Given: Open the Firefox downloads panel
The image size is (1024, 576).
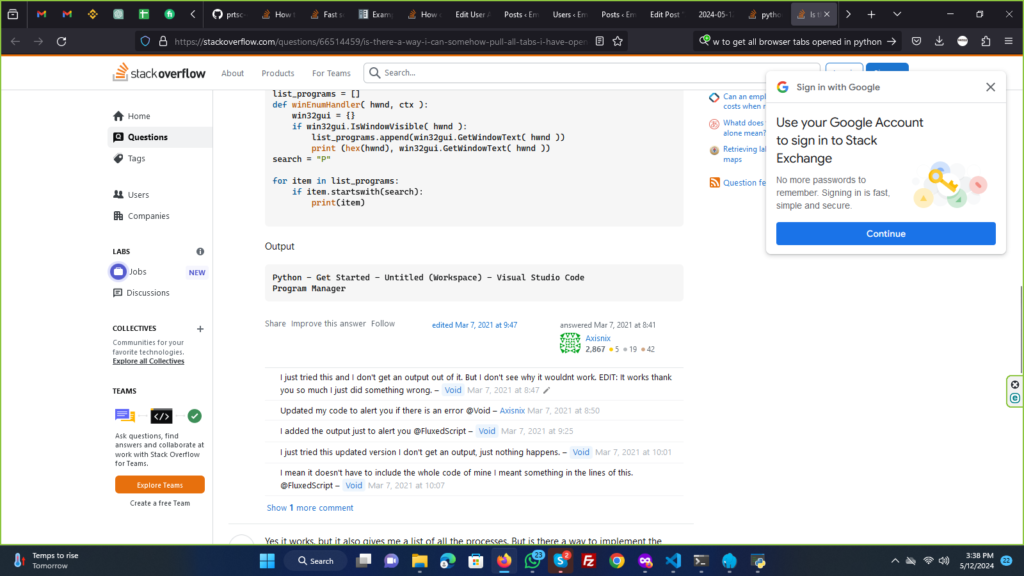Looking at the screenshot, I should [x=939, y=41].
